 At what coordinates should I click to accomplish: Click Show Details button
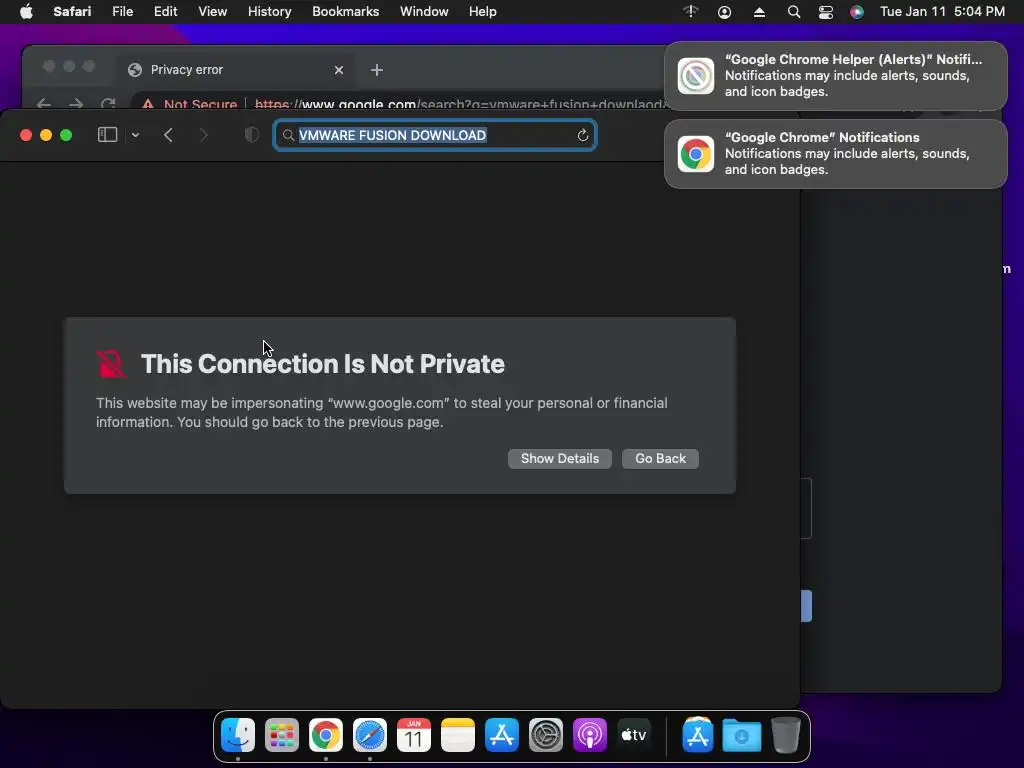560,458
